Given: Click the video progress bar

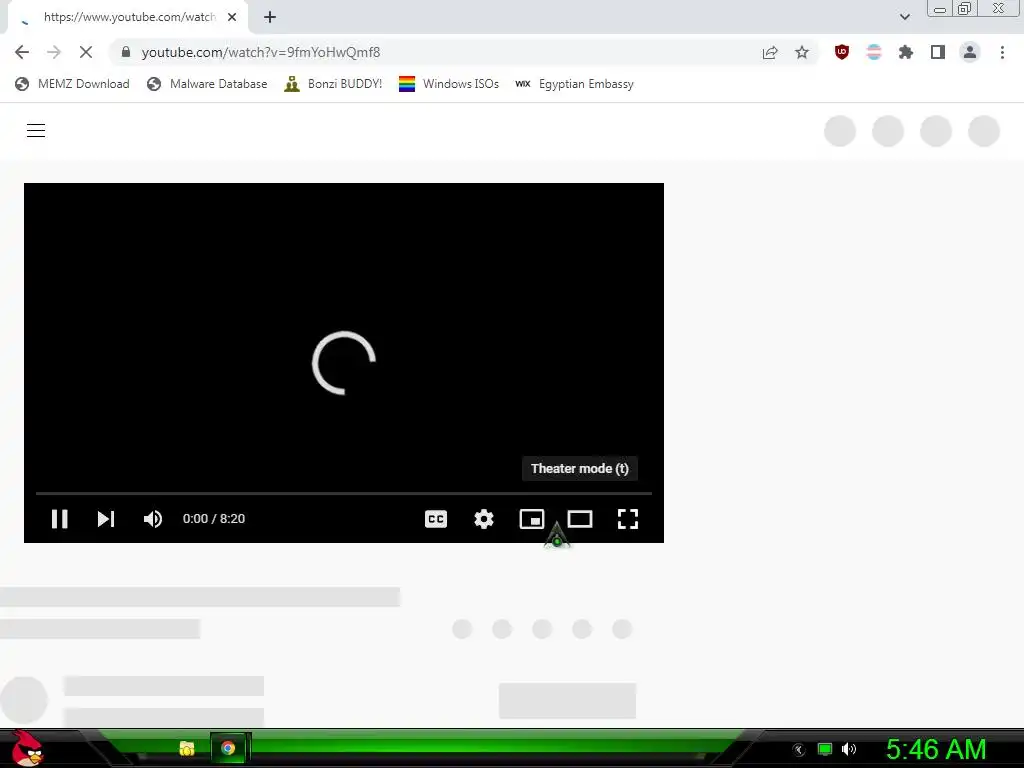Looking at the screenshot, I should click(344, 493).
